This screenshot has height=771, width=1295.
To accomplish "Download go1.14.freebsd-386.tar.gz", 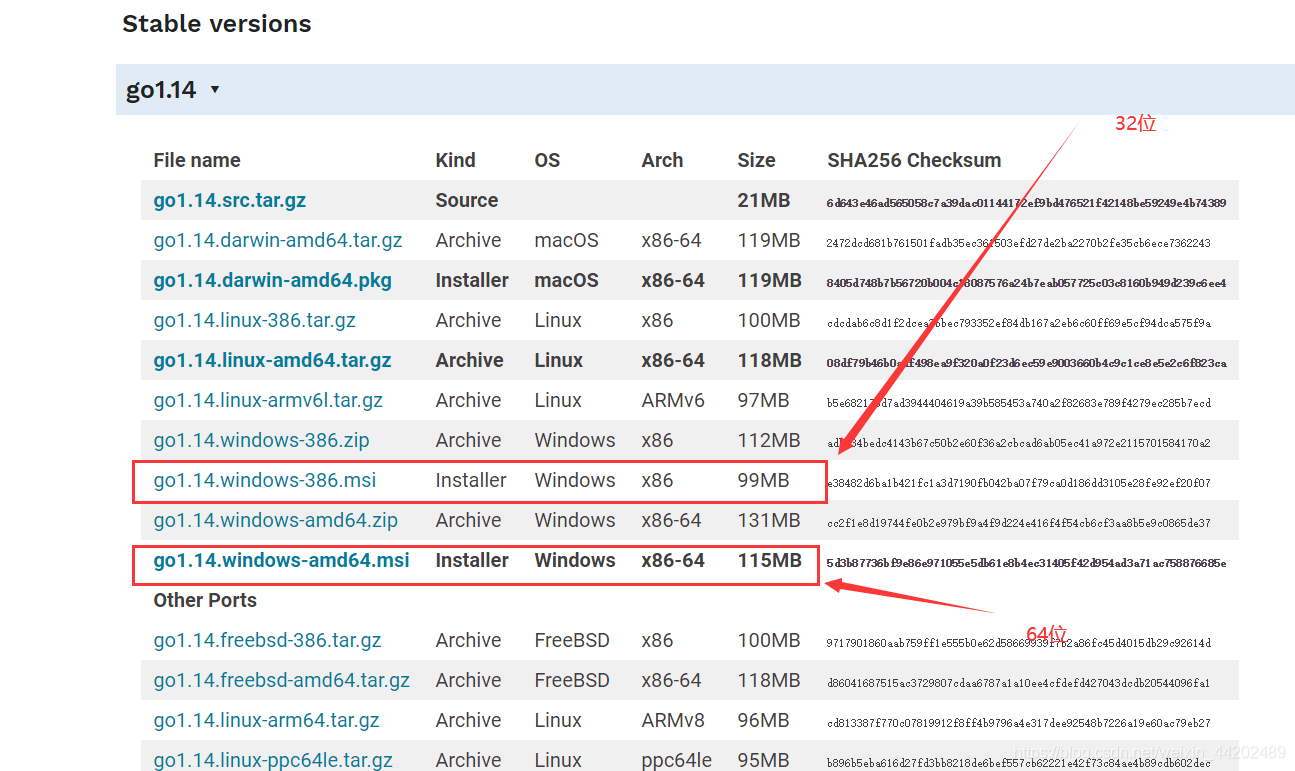I will tap(268, 640).
